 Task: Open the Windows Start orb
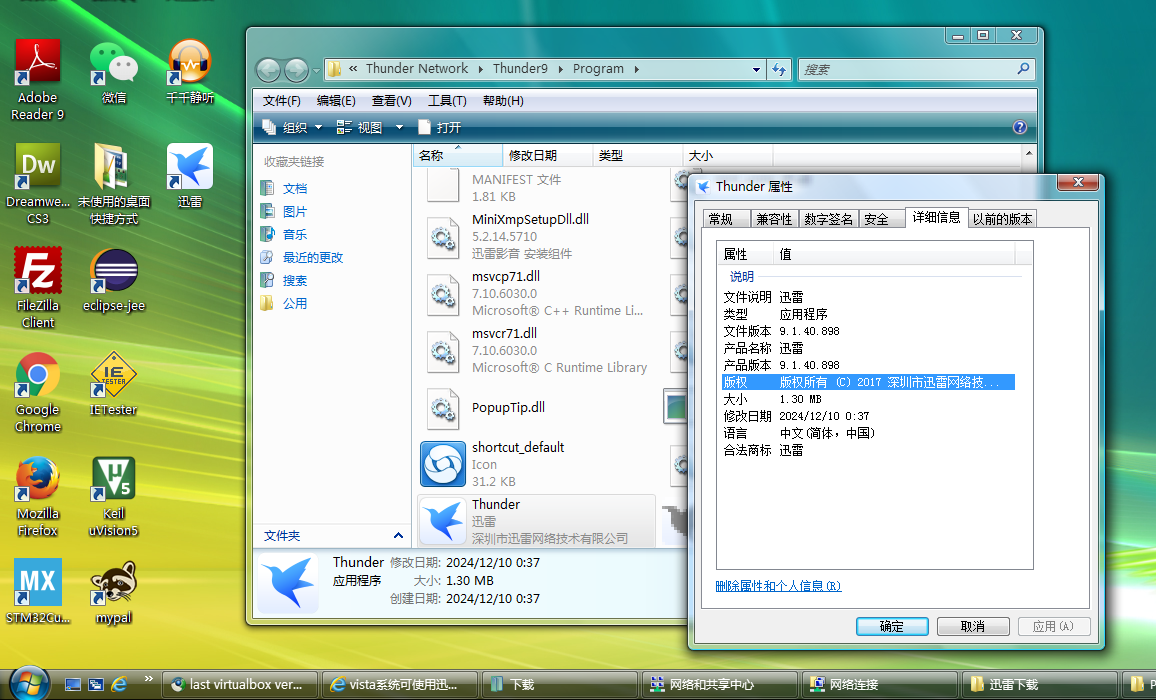click(29, 682)
